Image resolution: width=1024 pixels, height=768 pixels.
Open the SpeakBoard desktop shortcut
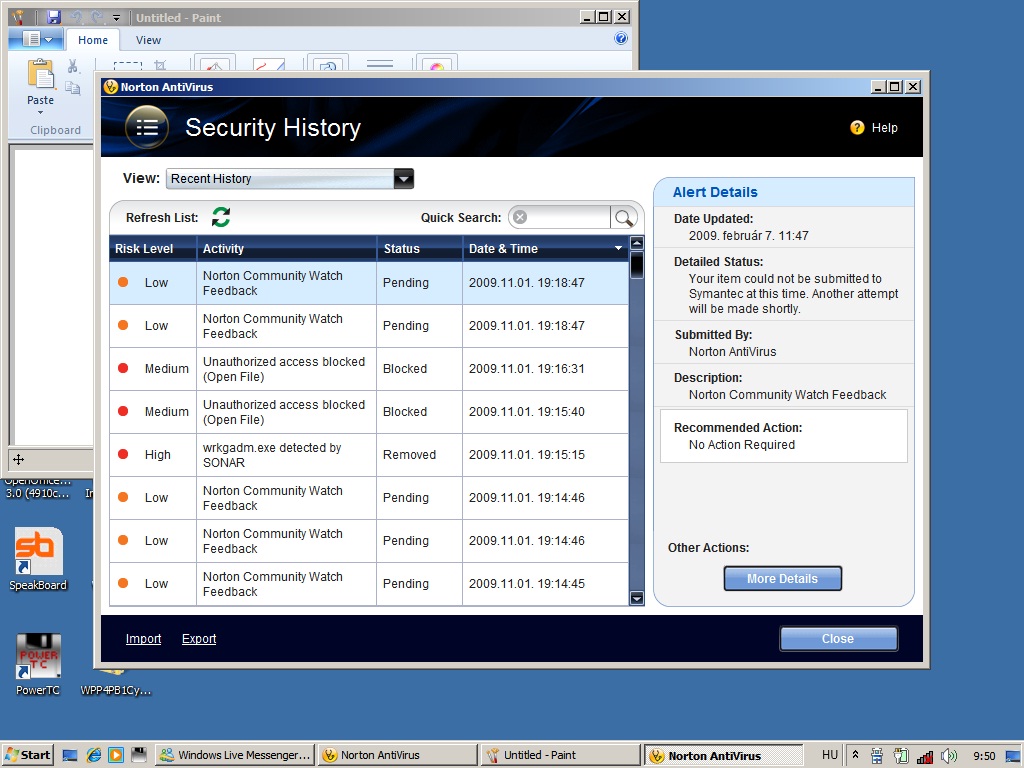pos(38,559)
